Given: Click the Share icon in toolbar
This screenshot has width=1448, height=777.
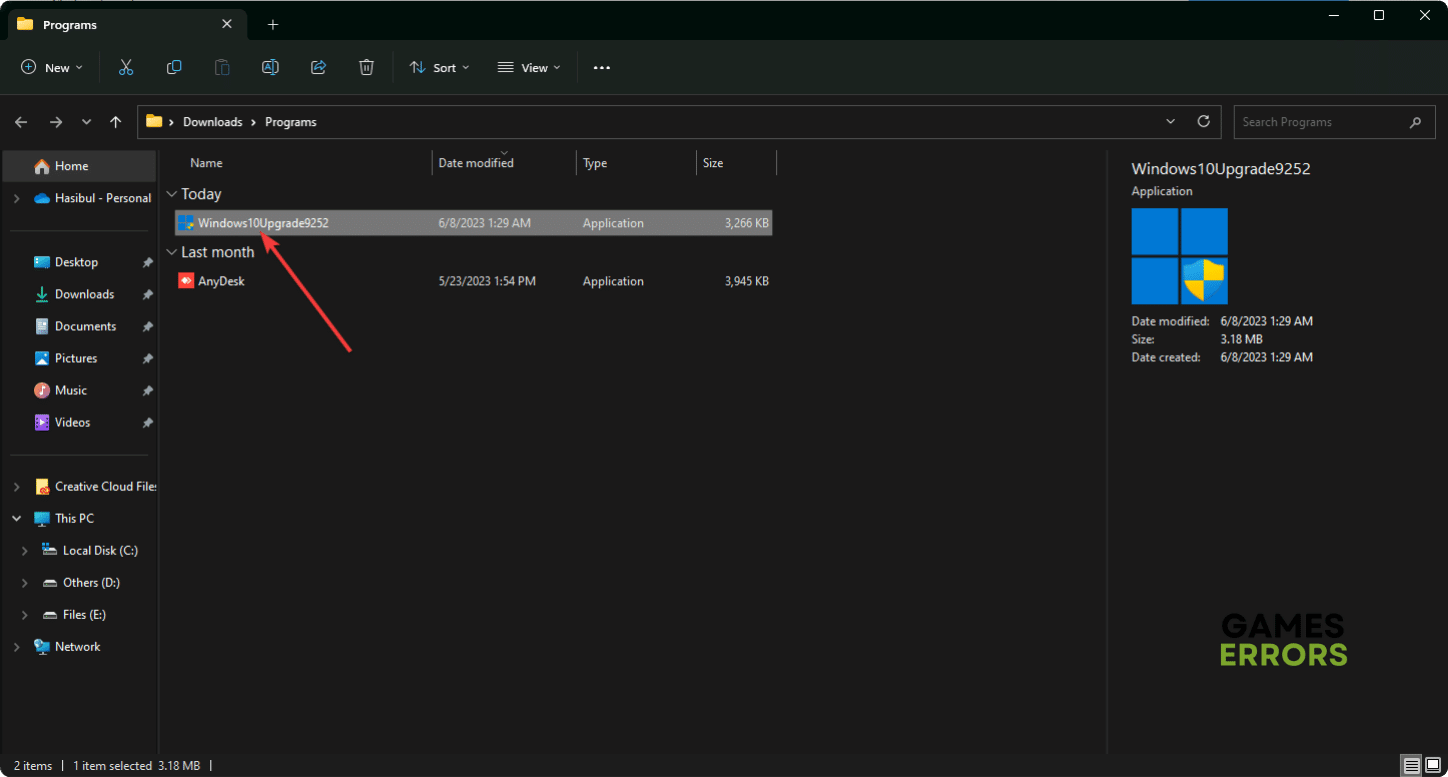Looking at the screenshot, I should [319, 67].
